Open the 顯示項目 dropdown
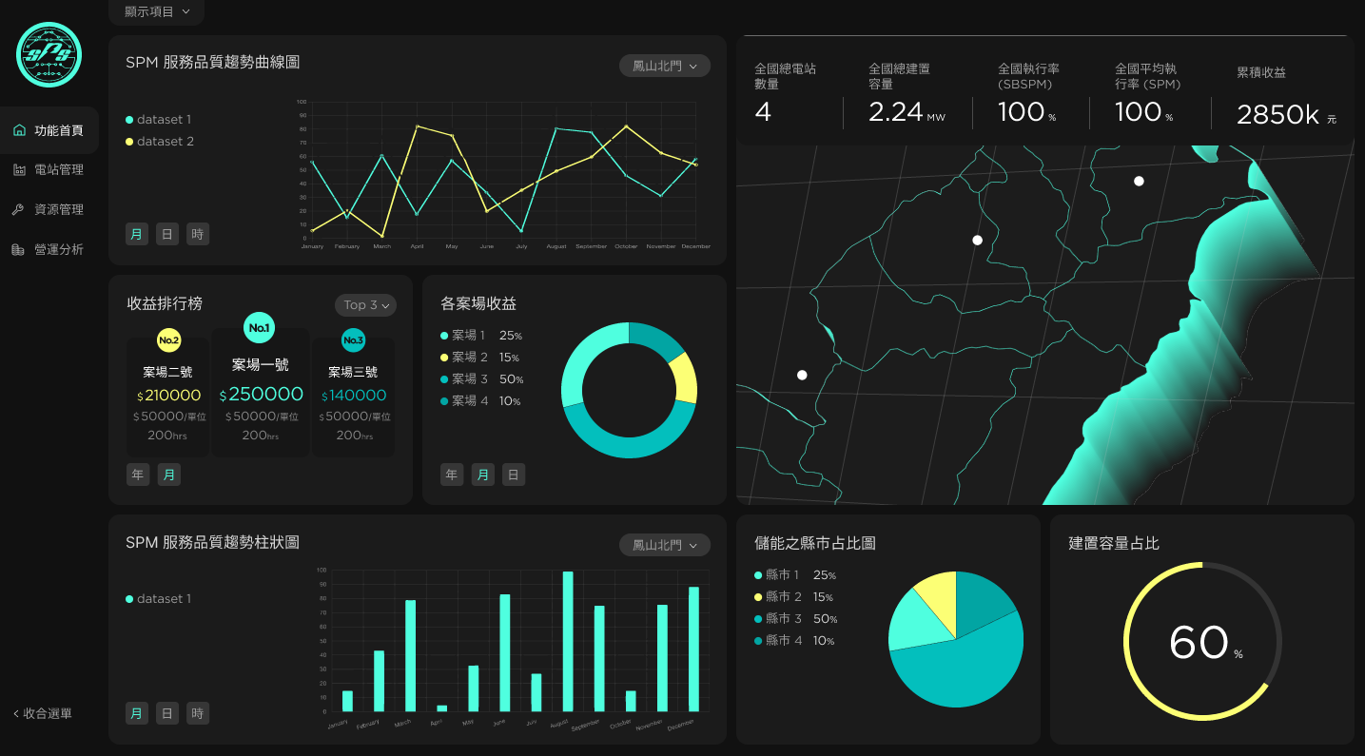This screenshot has height=756, width=1365. [157, 12]
